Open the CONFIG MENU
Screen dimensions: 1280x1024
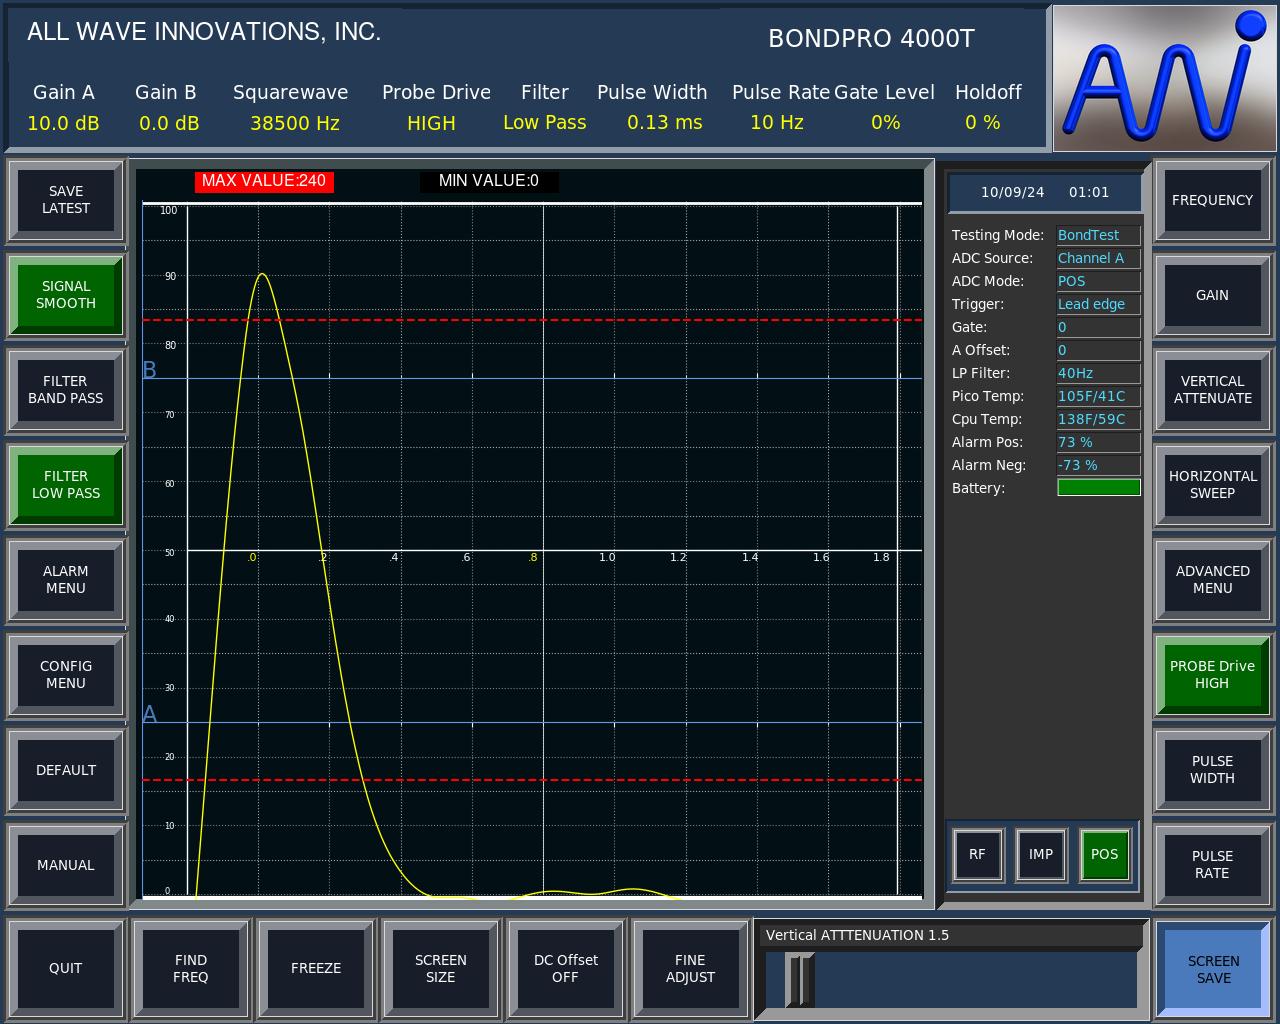pyautogui.click(x=66, y=675)
